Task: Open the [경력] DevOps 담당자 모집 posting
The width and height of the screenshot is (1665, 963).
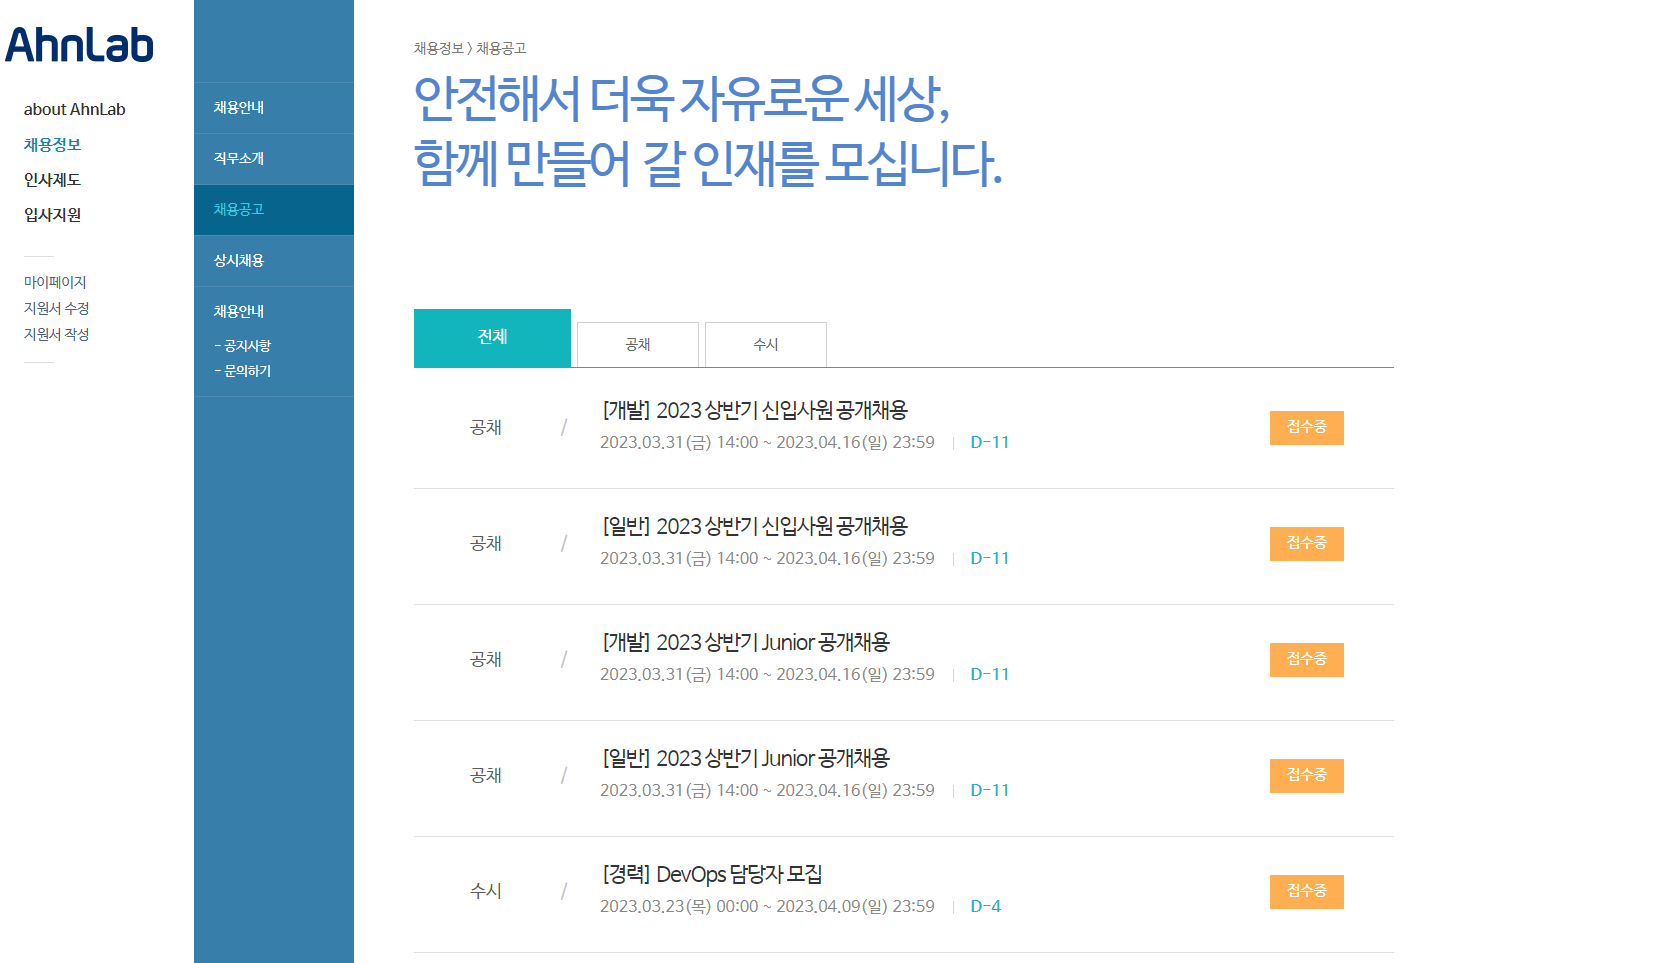Action: point(712,874)
